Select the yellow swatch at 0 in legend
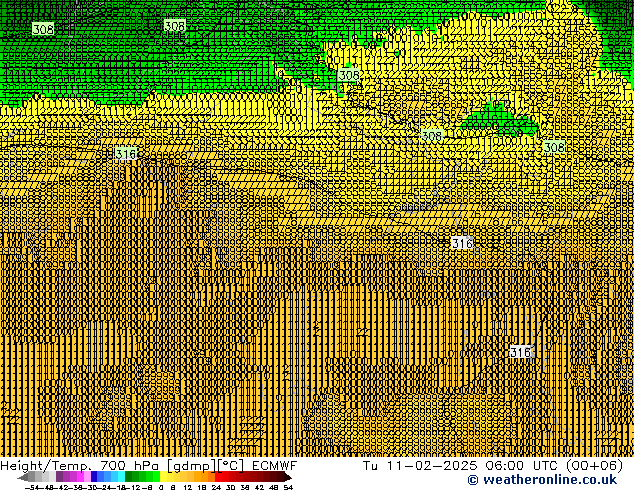Viewport: 634px width, 490px height. pos(164,477)
